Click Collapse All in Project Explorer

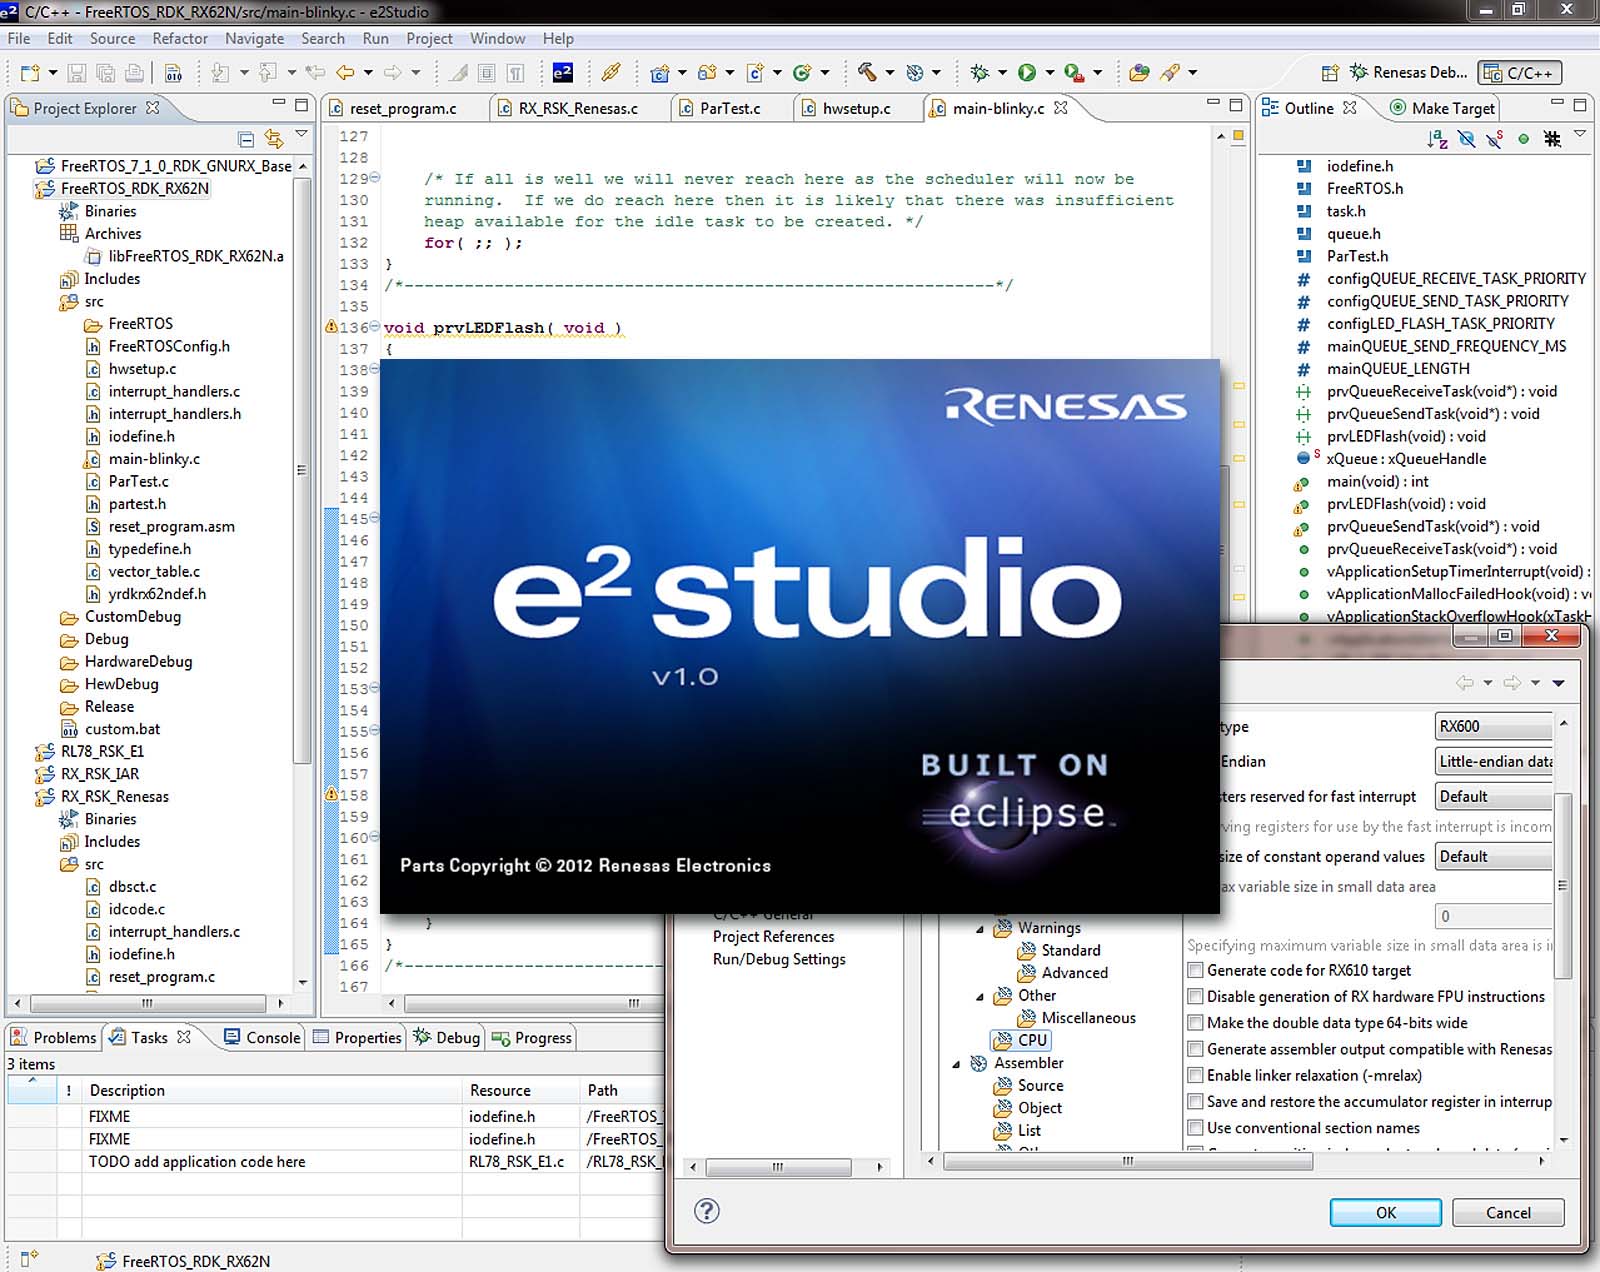(x=246, y=138)
